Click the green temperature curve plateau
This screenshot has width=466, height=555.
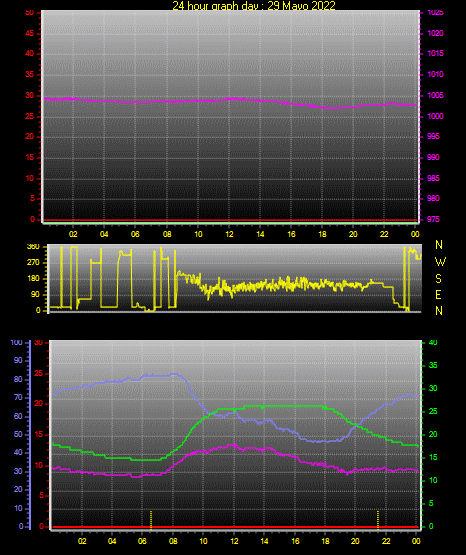[x=283, y=406]
